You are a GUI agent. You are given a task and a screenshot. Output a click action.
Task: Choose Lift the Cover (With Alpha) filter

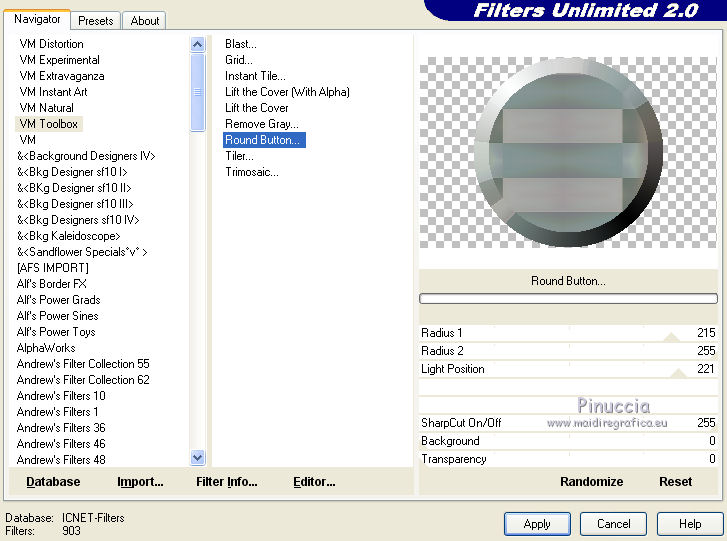point(287,92)
